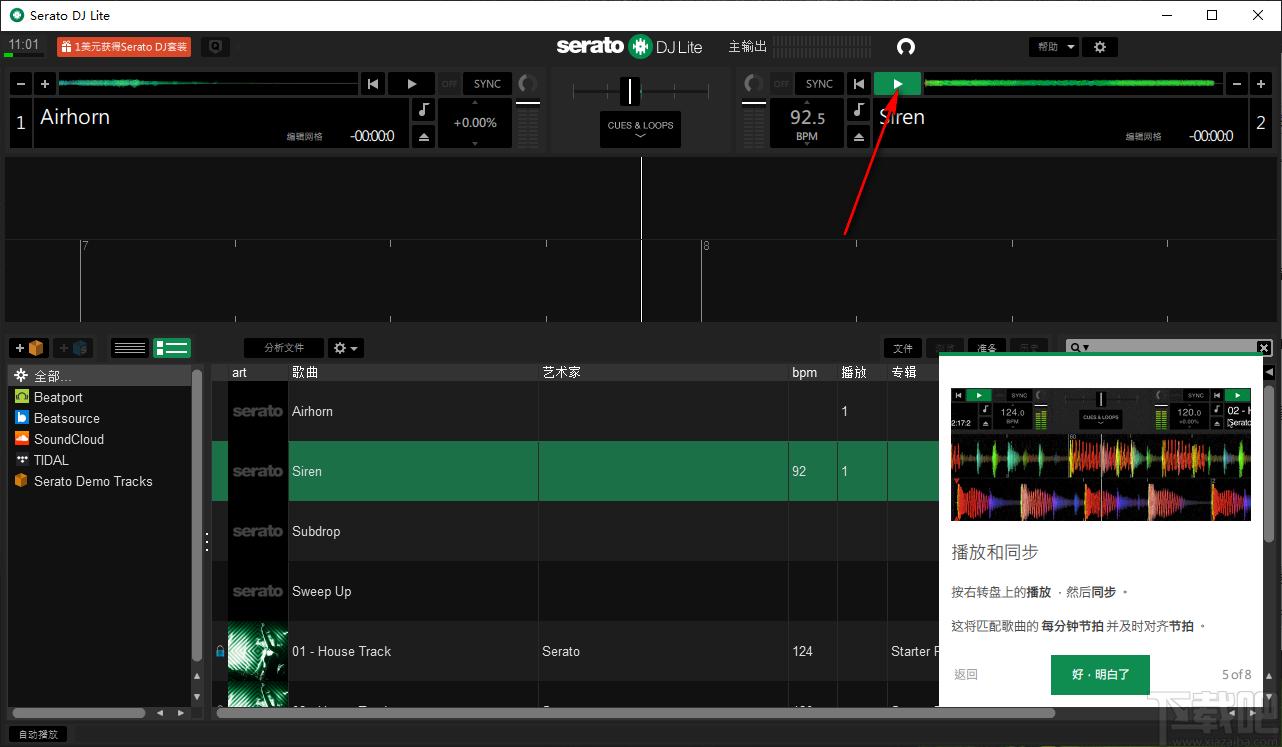The image size is (1282, 747).
Task: Open library gear options dropdown
Action: coord(346,348)
